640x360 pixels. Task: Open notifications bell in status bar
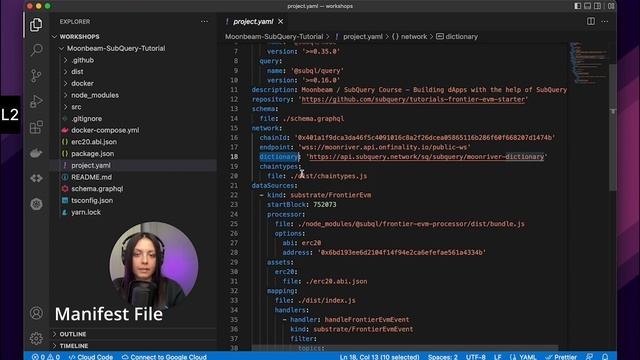point(605,357)
